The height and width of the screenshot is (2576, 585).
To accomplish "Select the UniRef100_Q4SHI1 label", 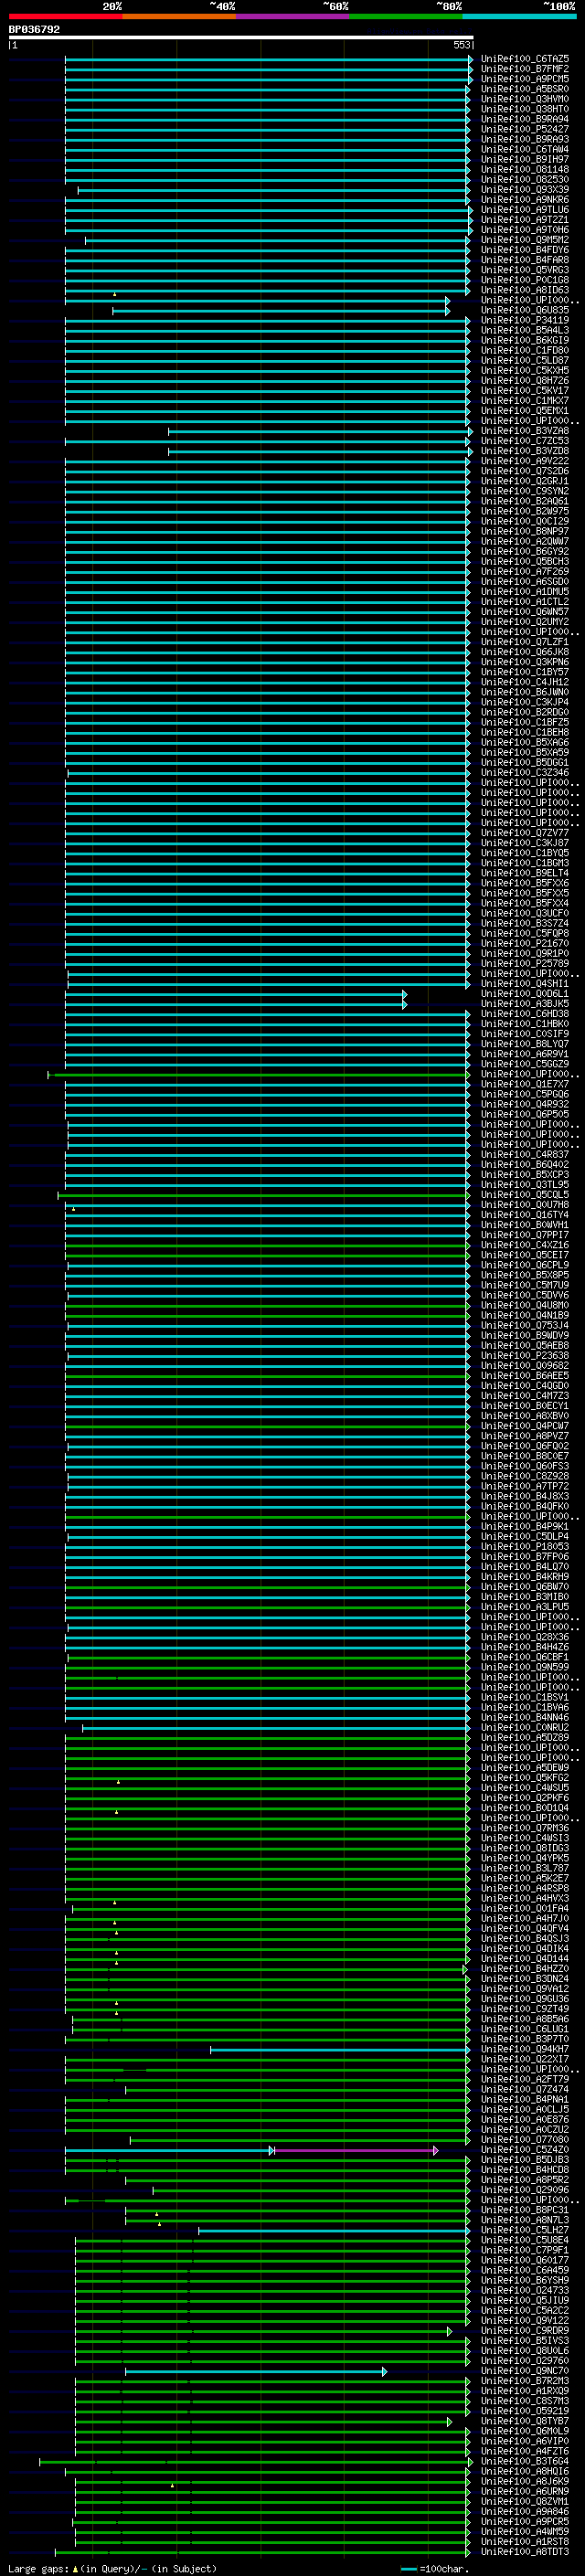I will click(524, 984).
